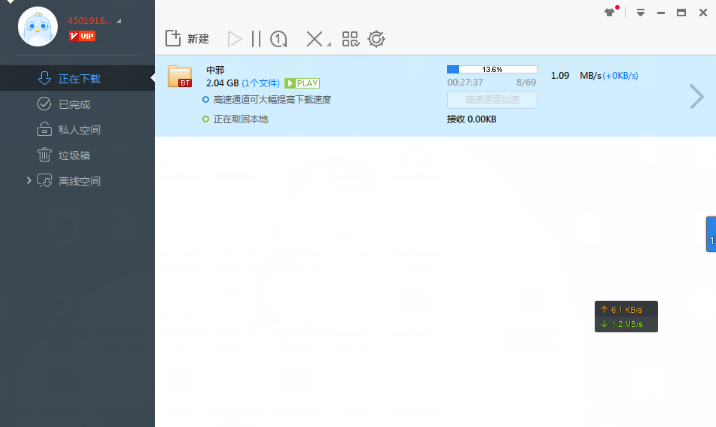Delete the task with the X icon
The width and height of the screenshot is (716, 427).
(314, 39)
